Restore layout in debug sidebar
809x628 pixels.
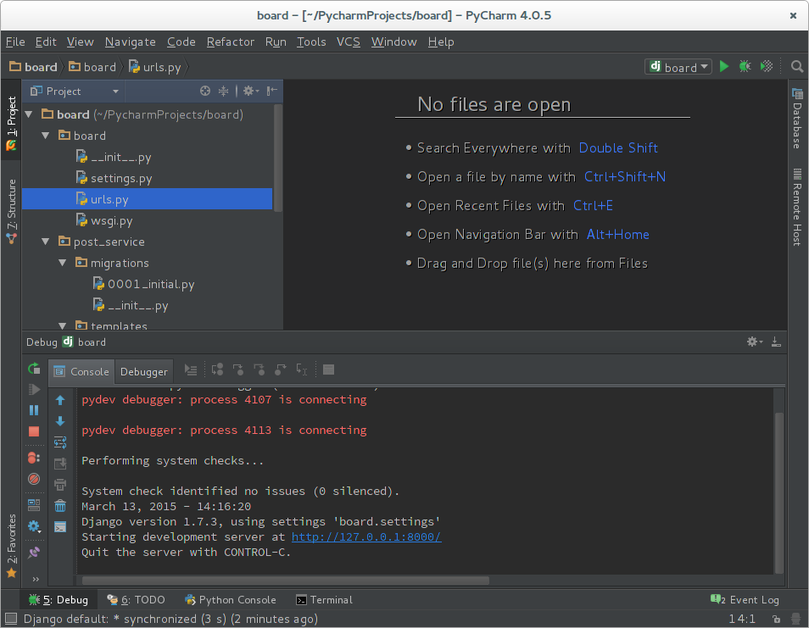[34, 505]
